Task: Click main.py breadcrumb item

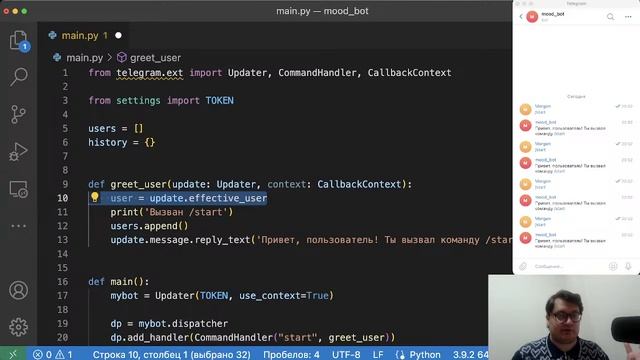Action: [x=84, y=58]
